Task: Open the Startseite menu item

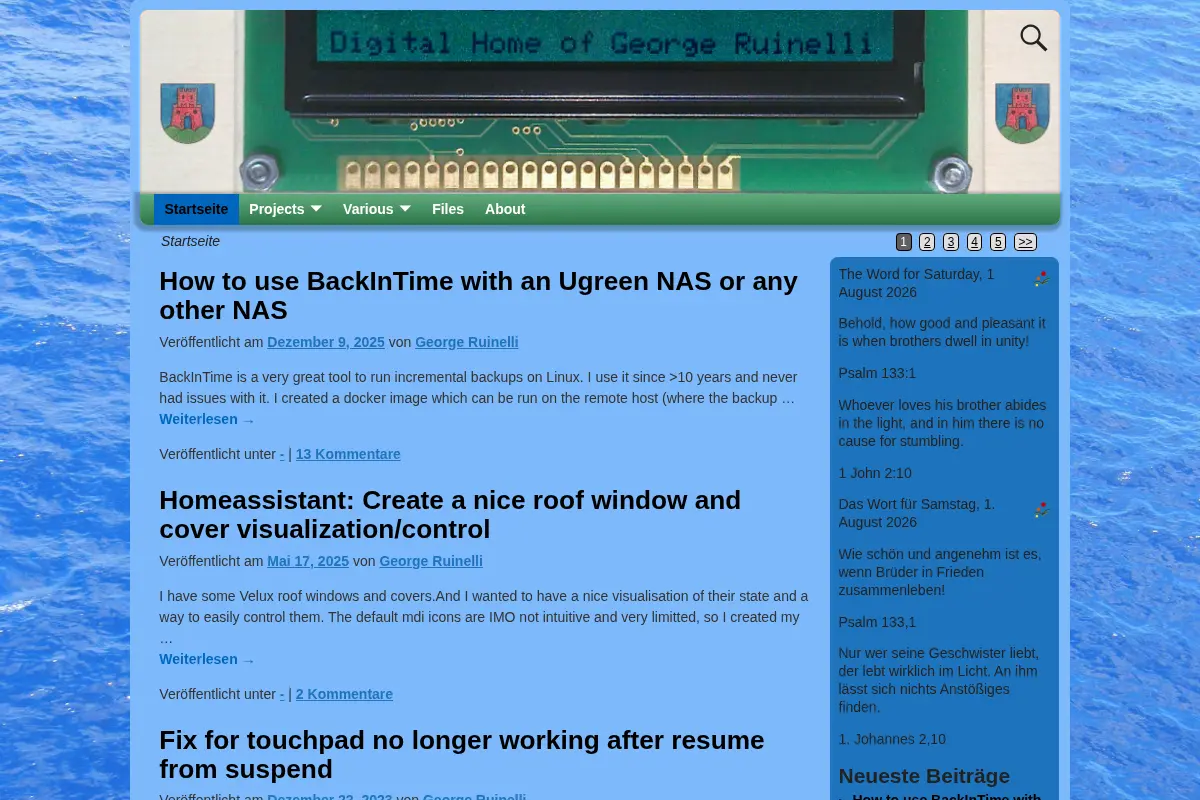Action: point(196,209)
